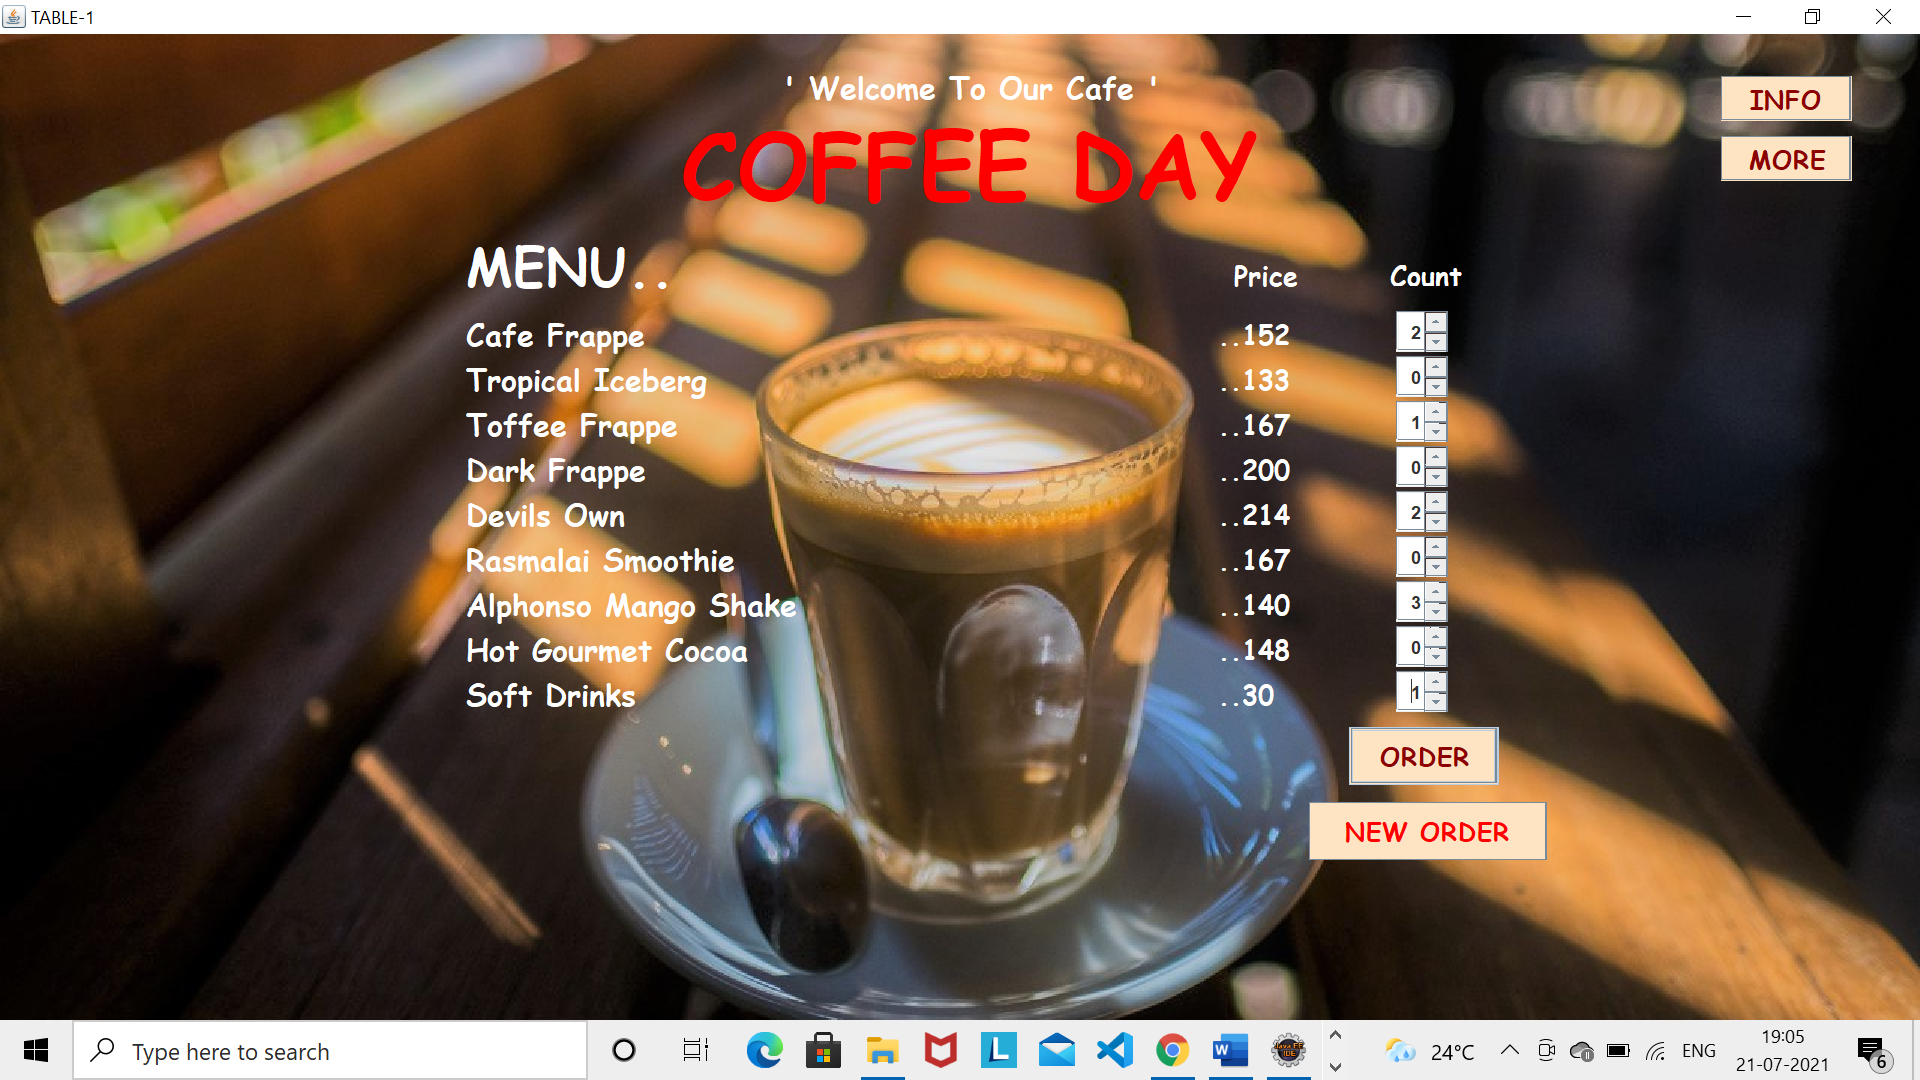
Task: Increase Cafe Frappe count
Action: [1436, 322]
